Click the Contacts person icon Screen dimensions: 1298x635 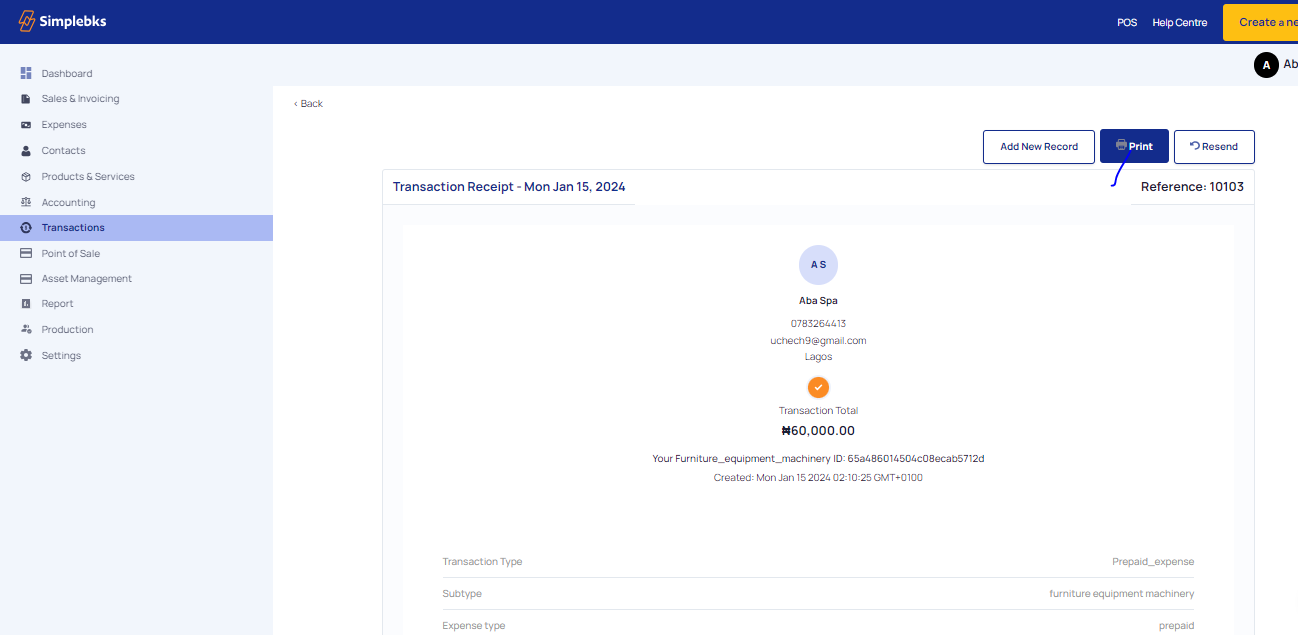click(x=26, y=151)
